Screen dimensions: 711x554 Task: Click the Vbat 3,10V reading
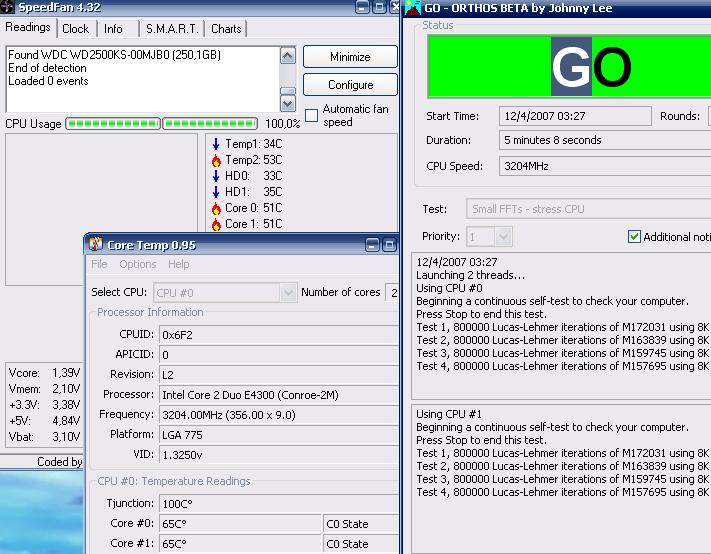tap(44, 437)
